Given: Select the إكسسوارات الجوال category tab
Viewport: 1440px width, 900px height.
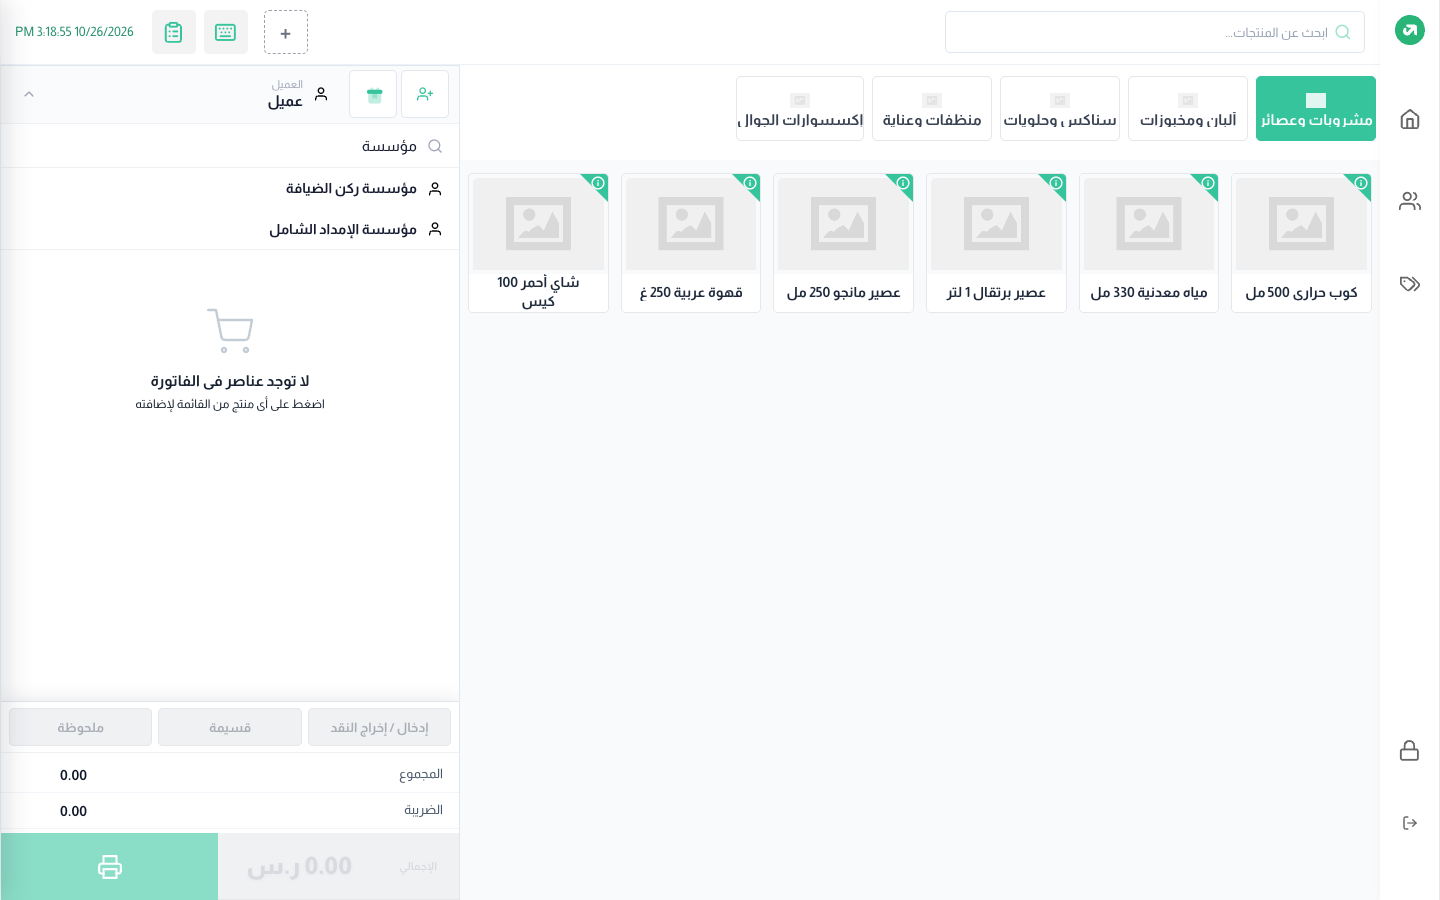Looking at the screenshot, I should (x=800, y=108).
